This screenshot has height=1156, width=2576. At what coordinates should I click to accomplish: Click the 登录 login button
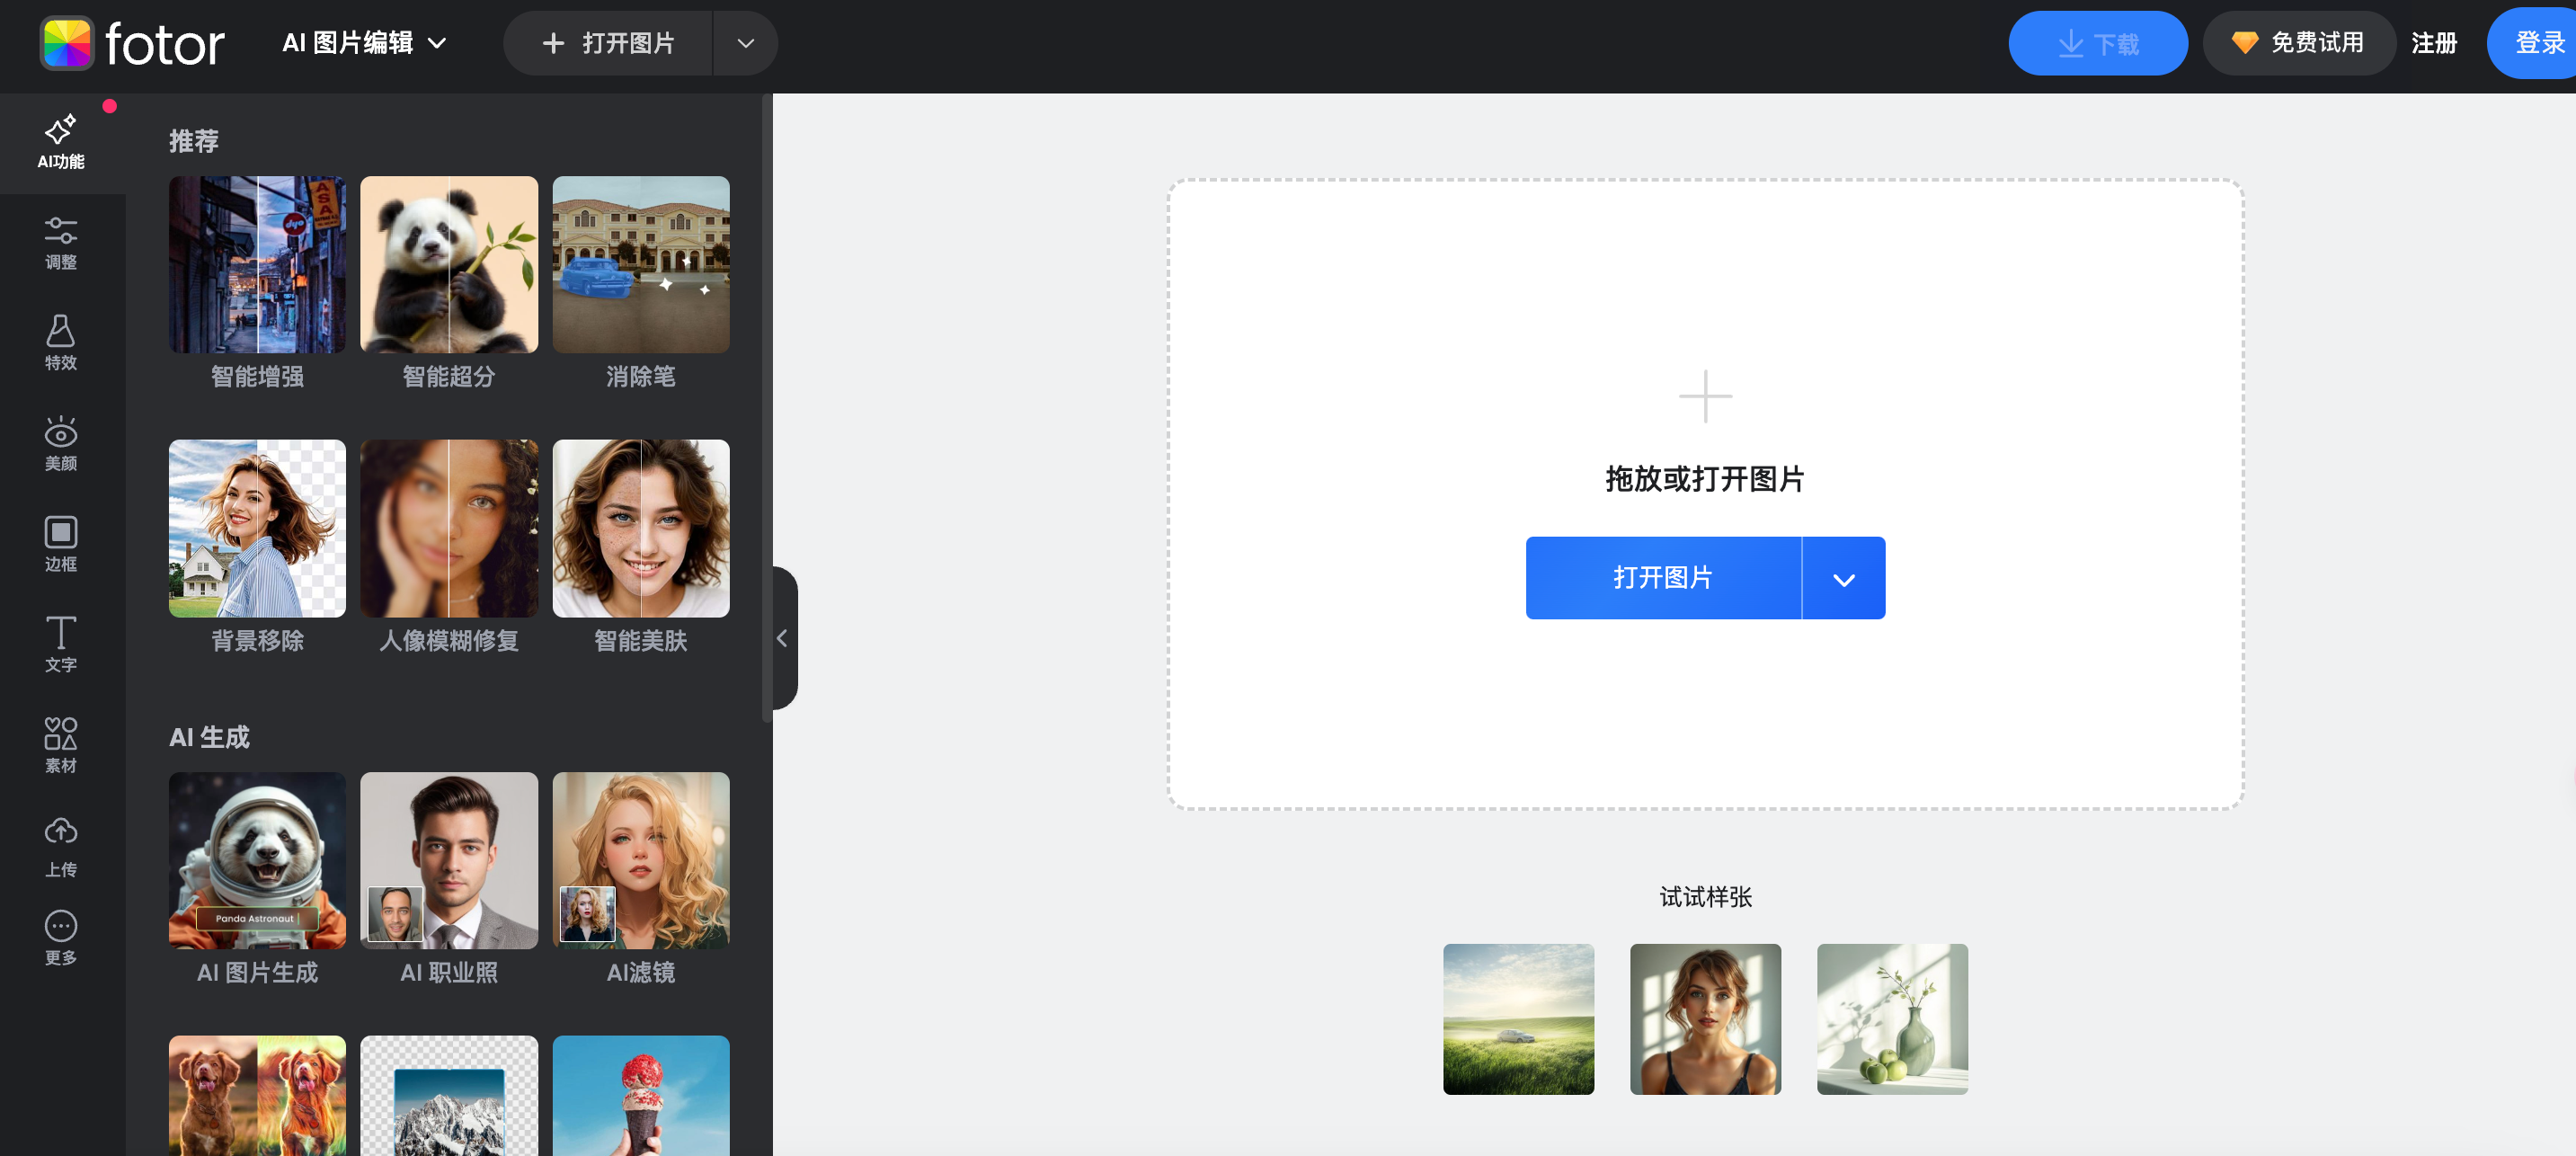click(x=2536, y=43)
